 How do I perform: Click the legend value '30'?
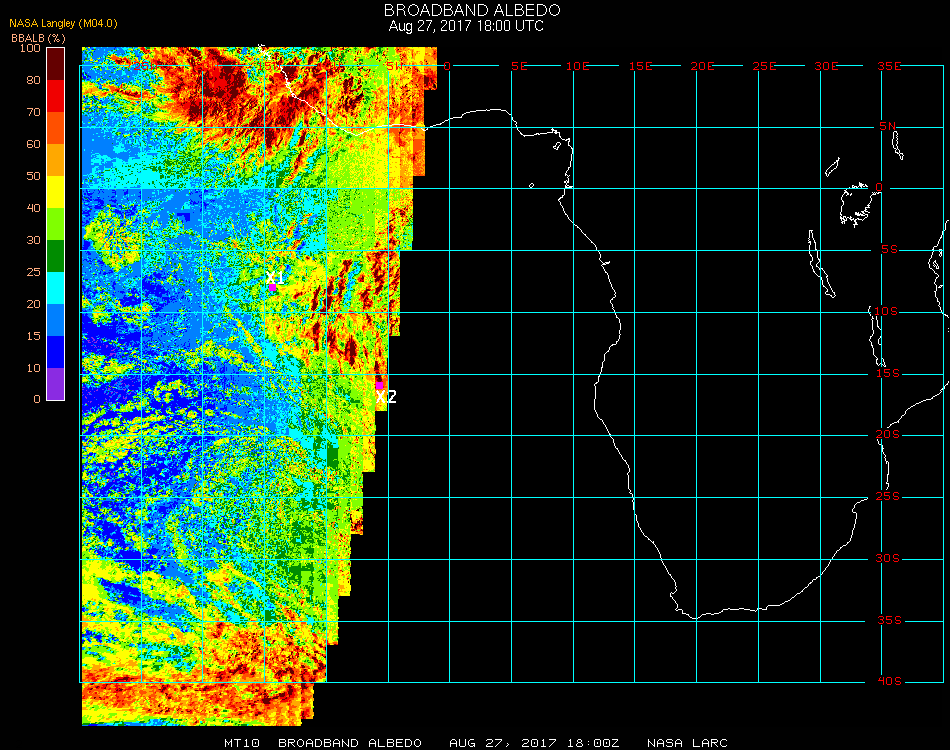[33, 241]
